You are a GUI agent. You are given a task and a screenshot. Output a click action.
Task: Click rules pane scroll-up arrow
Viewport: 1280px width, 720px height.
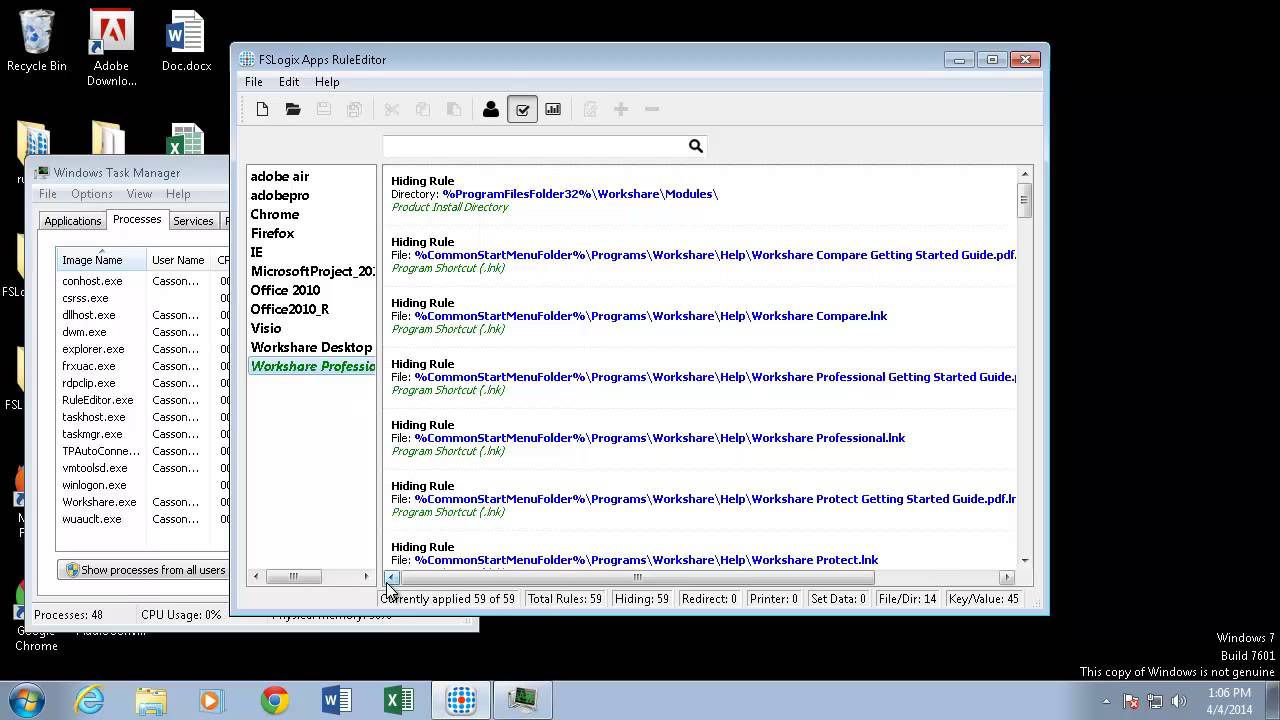tap(1024, 174)
